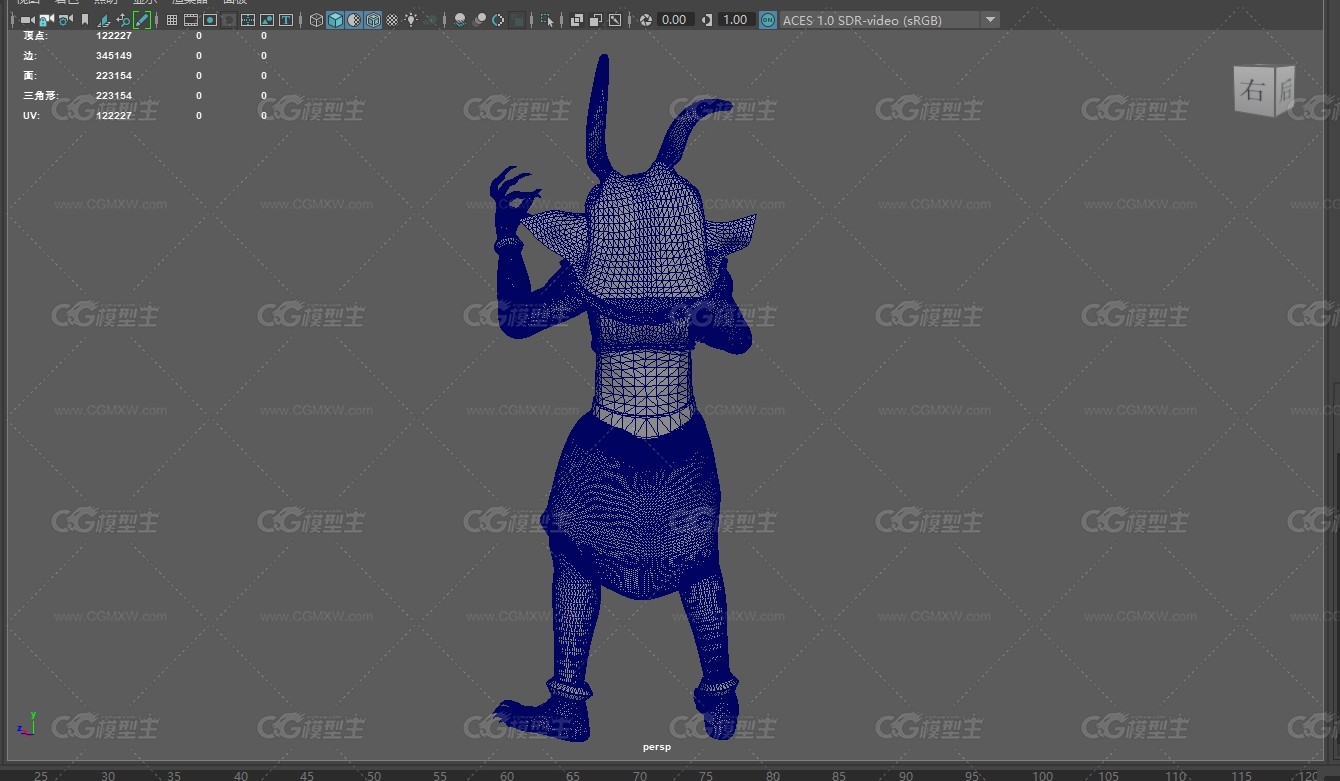
Task: Click the persp camera label
Action: point(657,747)
